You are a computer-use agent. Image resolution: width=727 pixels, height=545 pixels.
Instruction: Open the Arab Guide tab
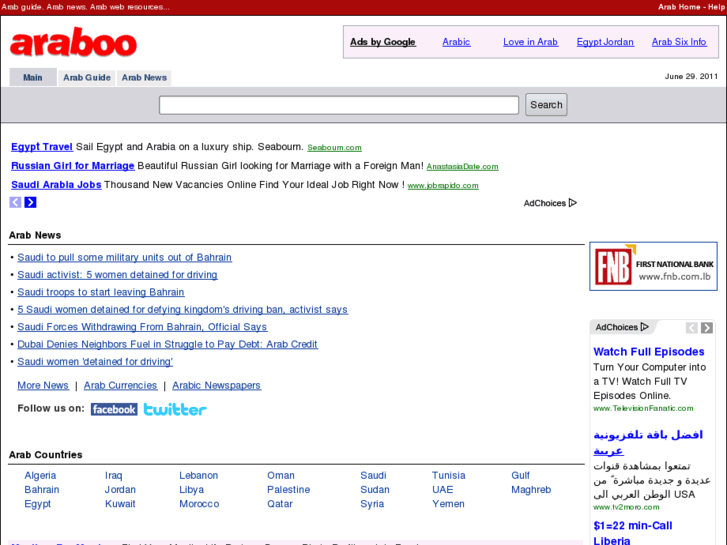click(87, 77)
